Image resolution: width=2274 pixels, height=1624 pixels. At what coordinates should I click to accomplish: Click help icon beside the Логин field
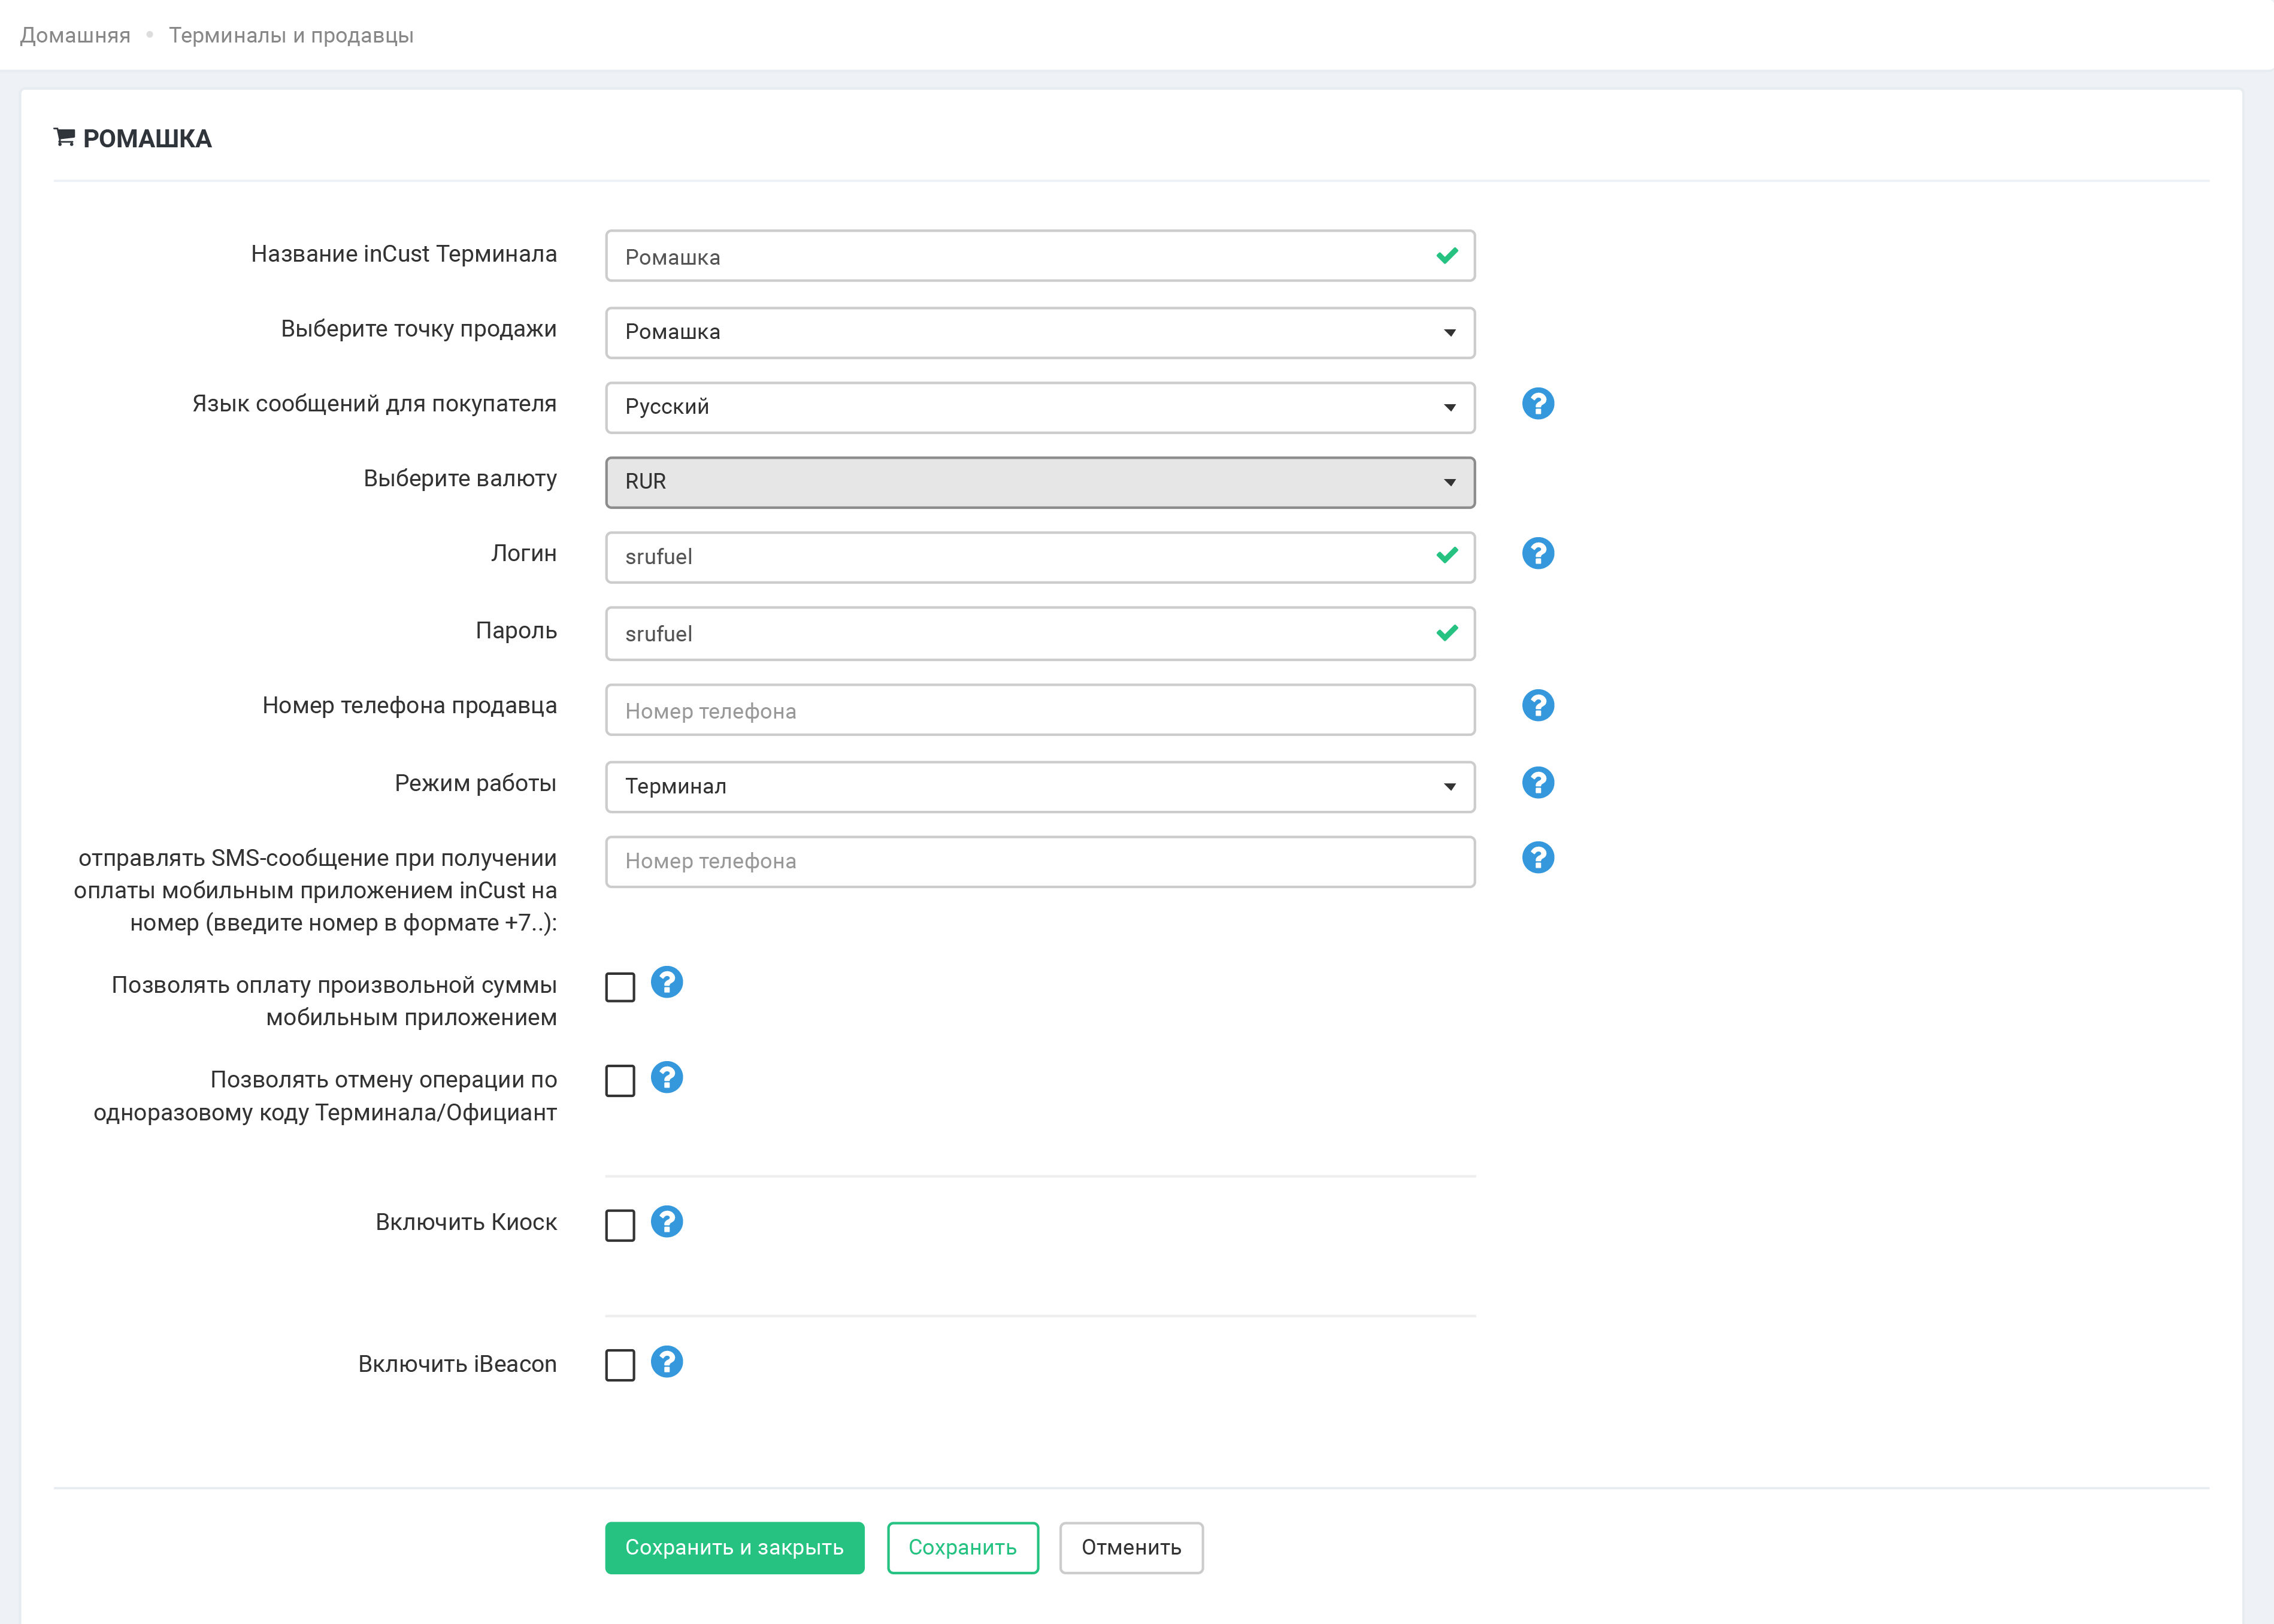click(1537, 553)
